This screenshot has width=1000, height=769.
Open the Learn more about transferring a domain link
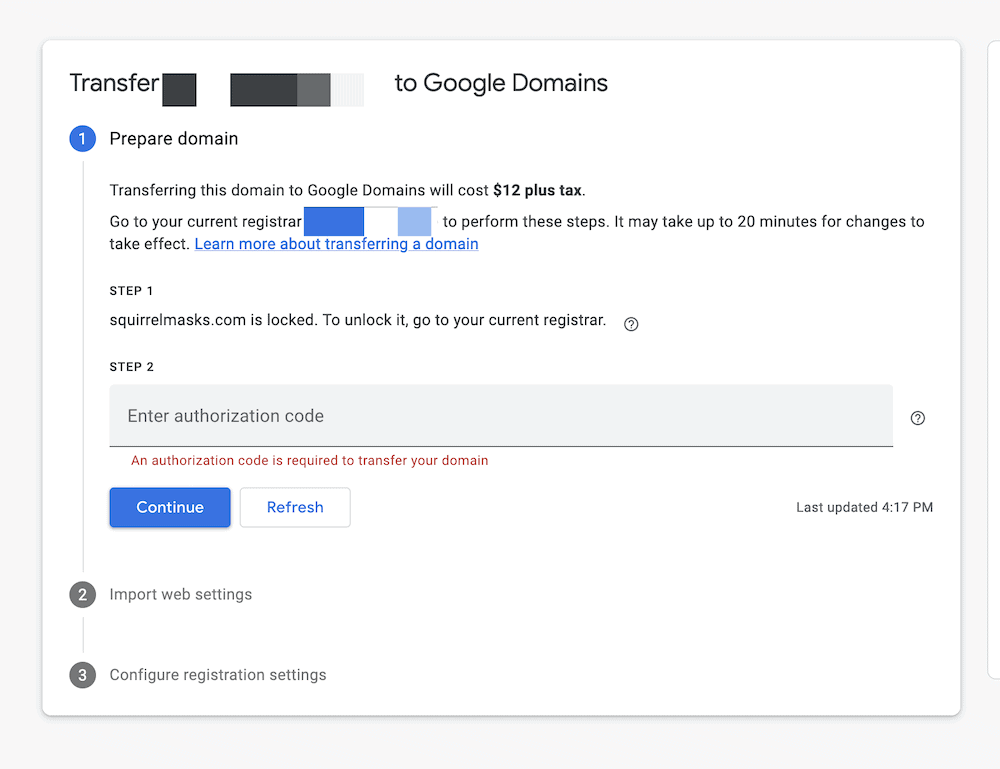[x=336, y=244]
